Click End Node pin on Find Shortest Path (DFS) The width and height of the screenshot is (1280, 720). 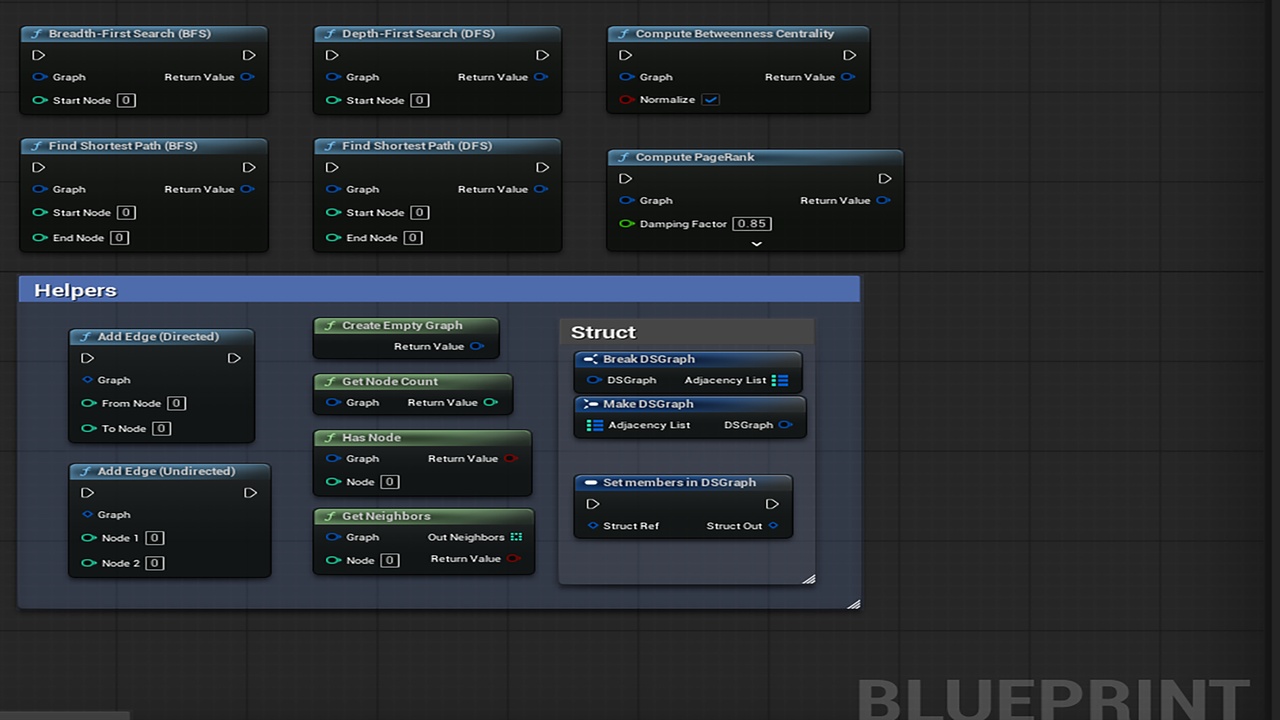[333, 238]
